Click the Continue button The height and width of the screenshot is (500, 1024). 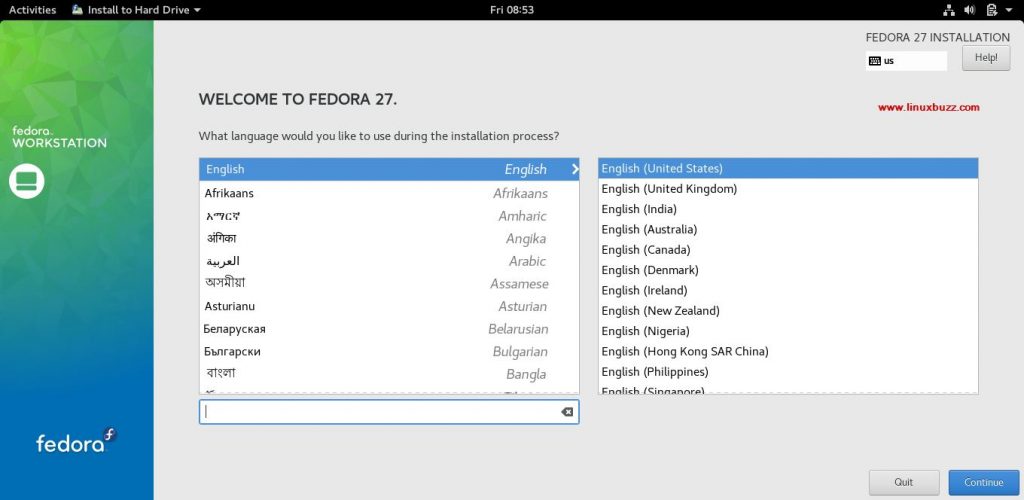coord(984,482)
